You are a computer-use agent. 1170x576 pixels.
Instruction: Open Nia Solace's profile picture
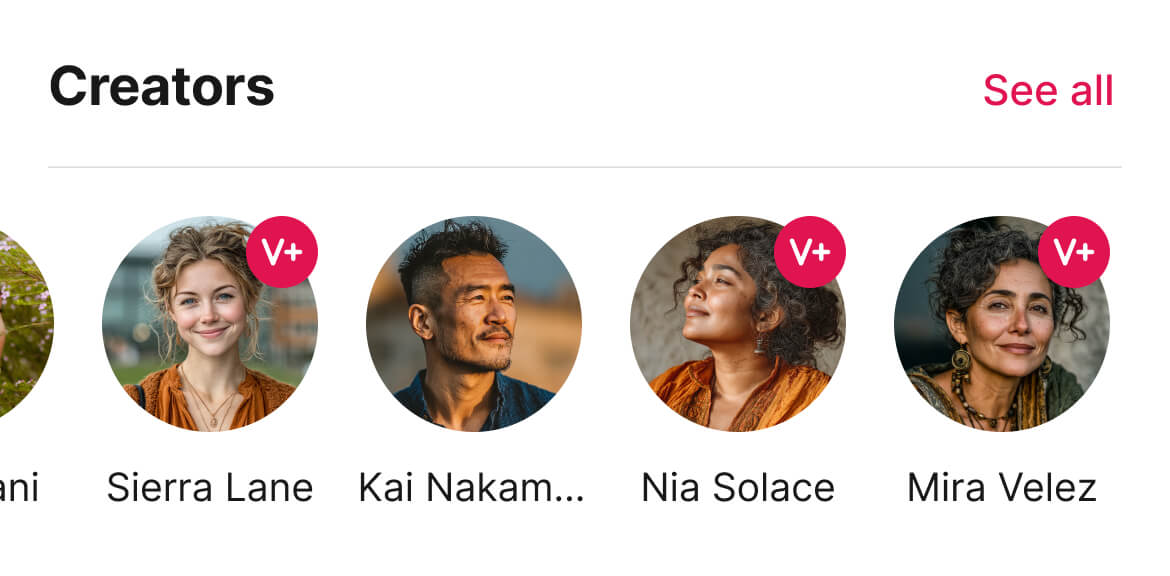point(737,324)
